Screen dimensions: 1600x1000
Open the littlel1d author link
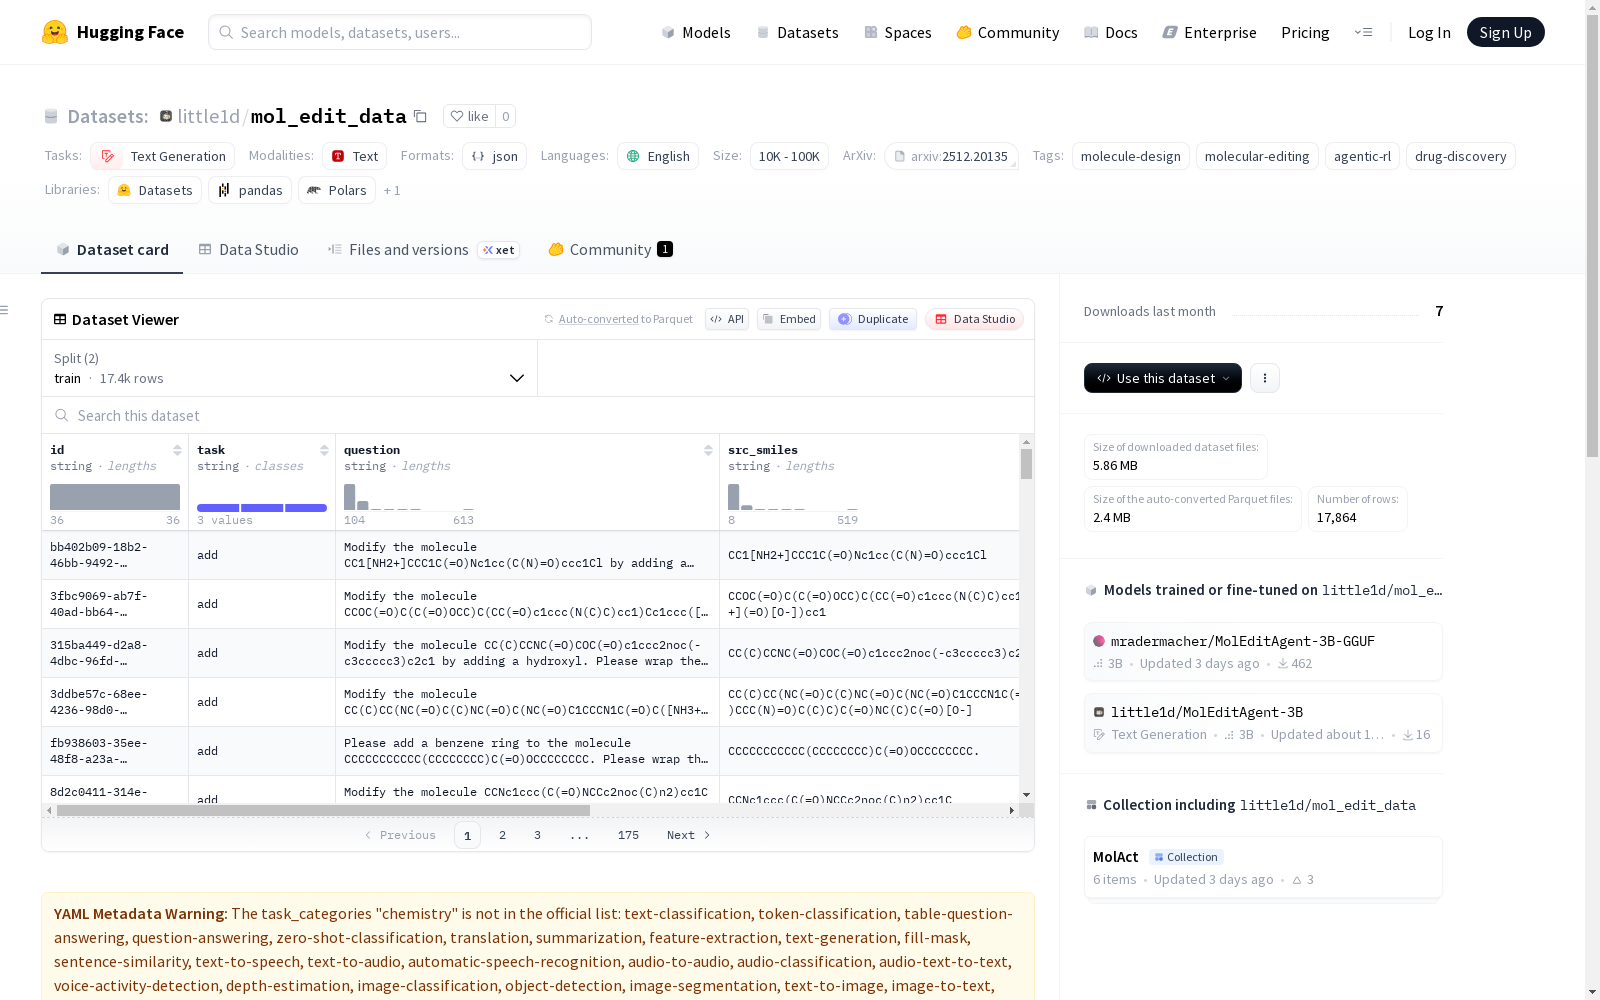click(208, 116)
